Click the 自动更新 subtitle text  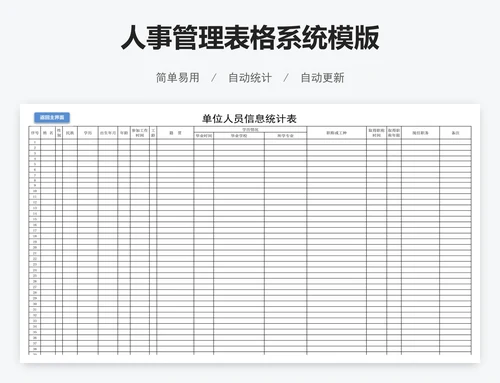pos(322,78)
